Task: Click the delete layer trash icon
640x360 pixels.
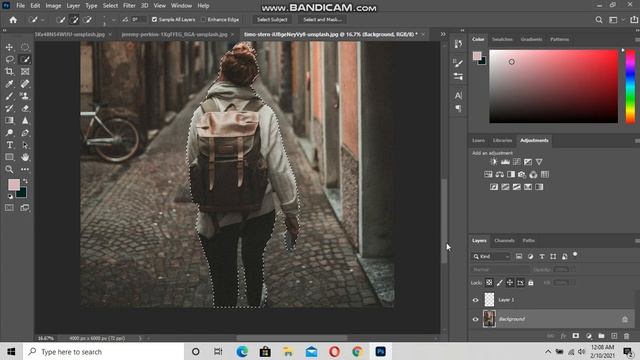Action: point(627,336)
